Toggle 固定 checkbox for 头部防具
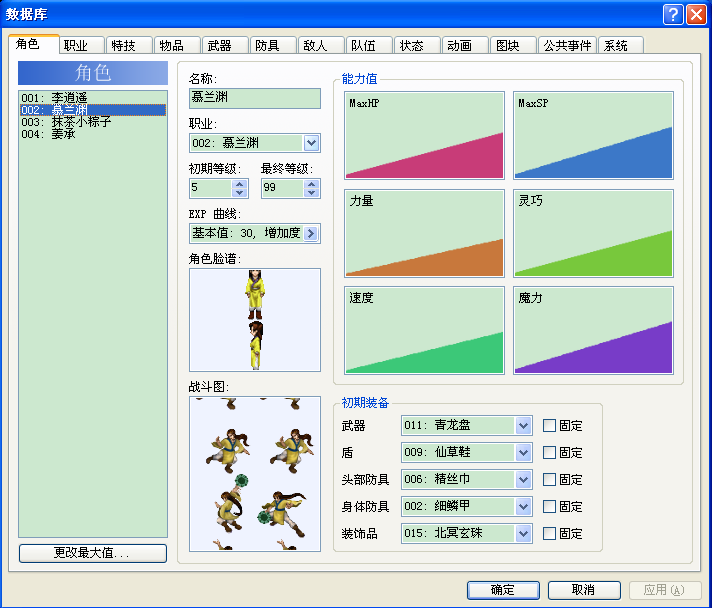 pos(549,479)
